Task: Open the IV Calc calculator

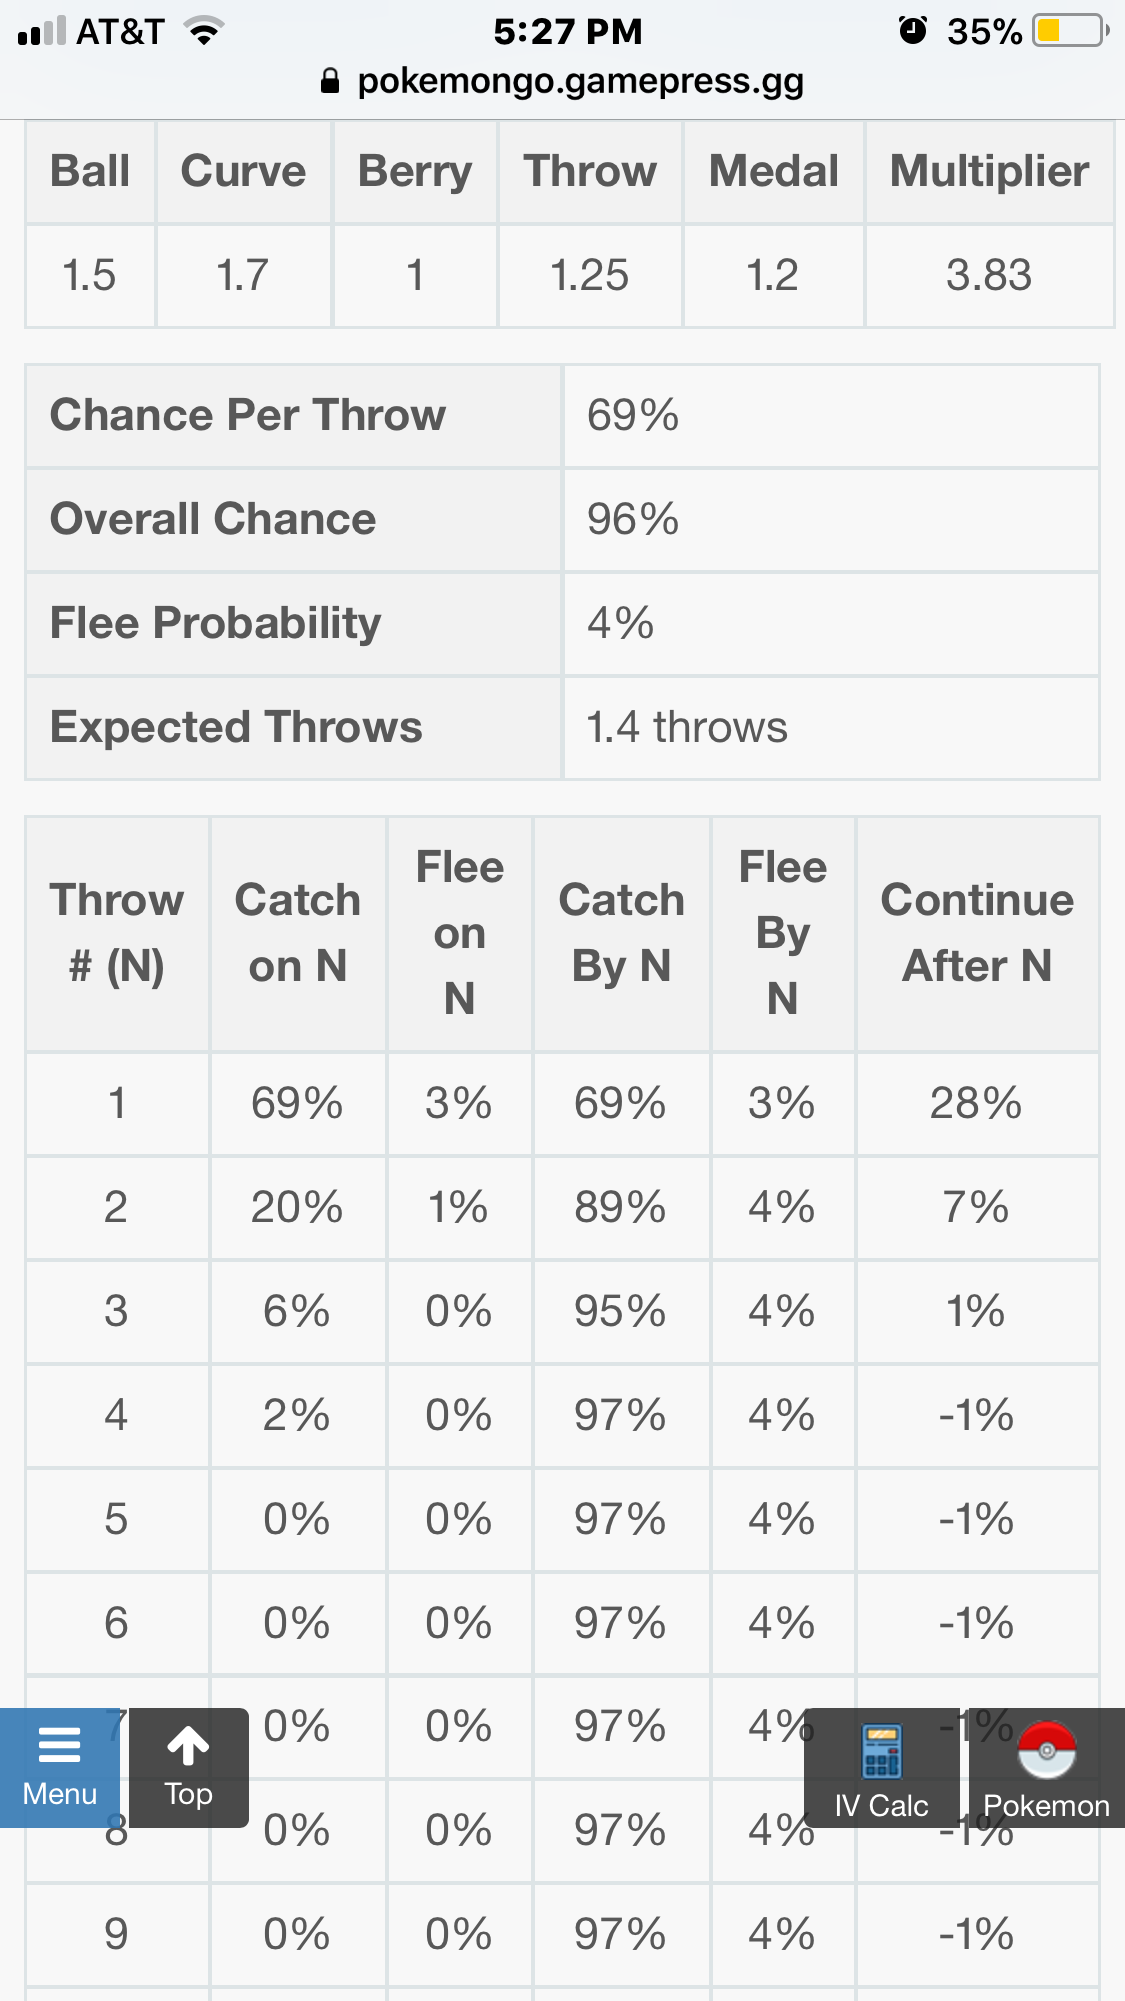Action: pyautogui.click(x=881, y=1769)
